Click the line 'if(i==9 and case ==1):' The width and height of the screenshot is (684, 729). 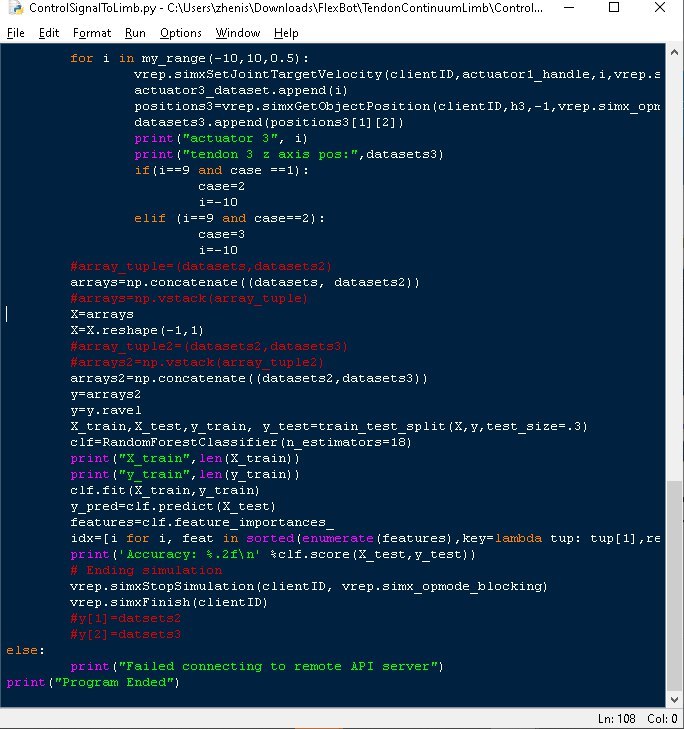coord(221,170)
